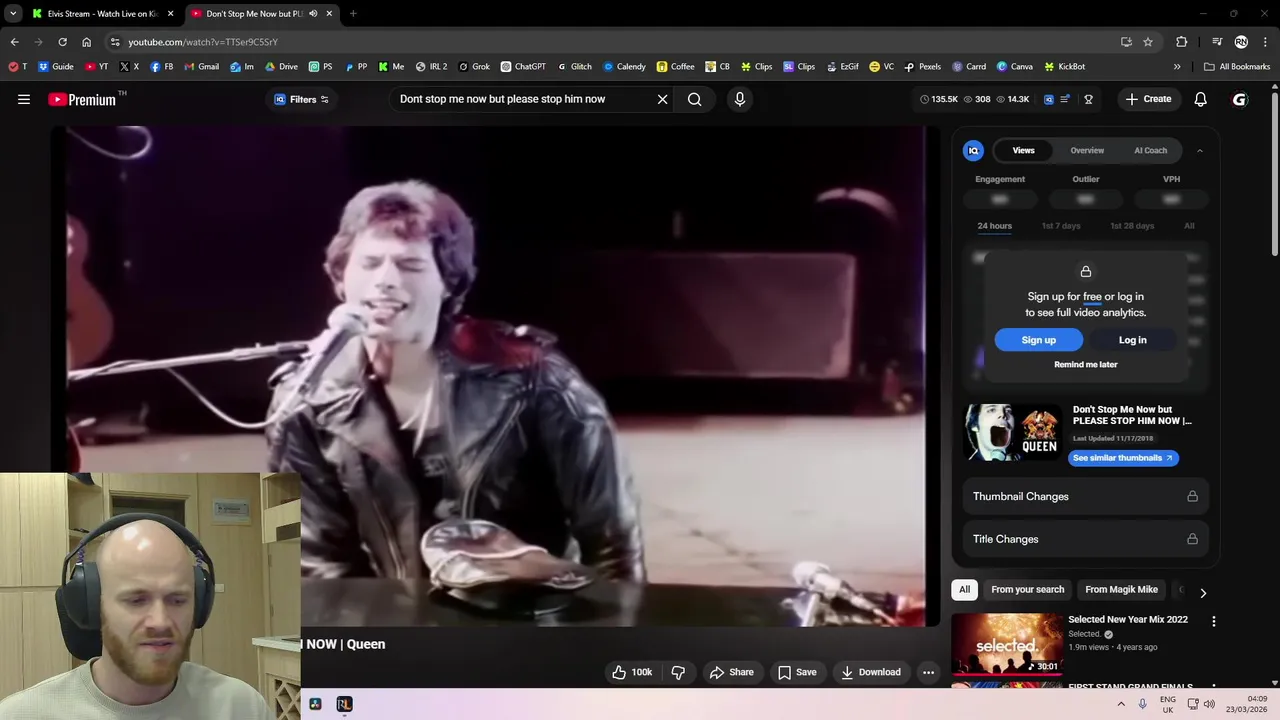Open the Gmail bookmark
Screen dimensions: 1280x720
[201, 66]
